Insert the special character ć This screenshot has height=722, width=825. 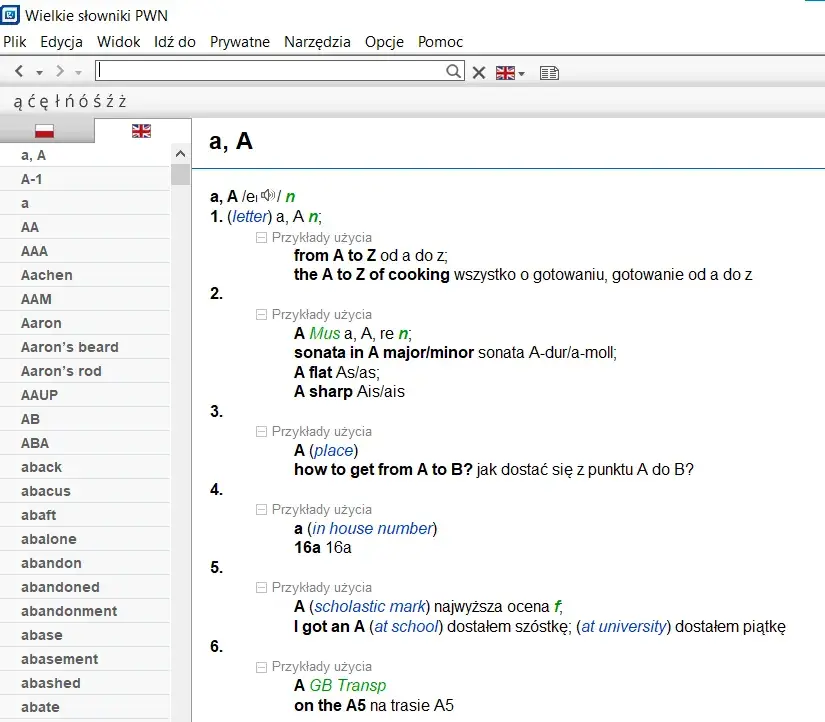32,101
